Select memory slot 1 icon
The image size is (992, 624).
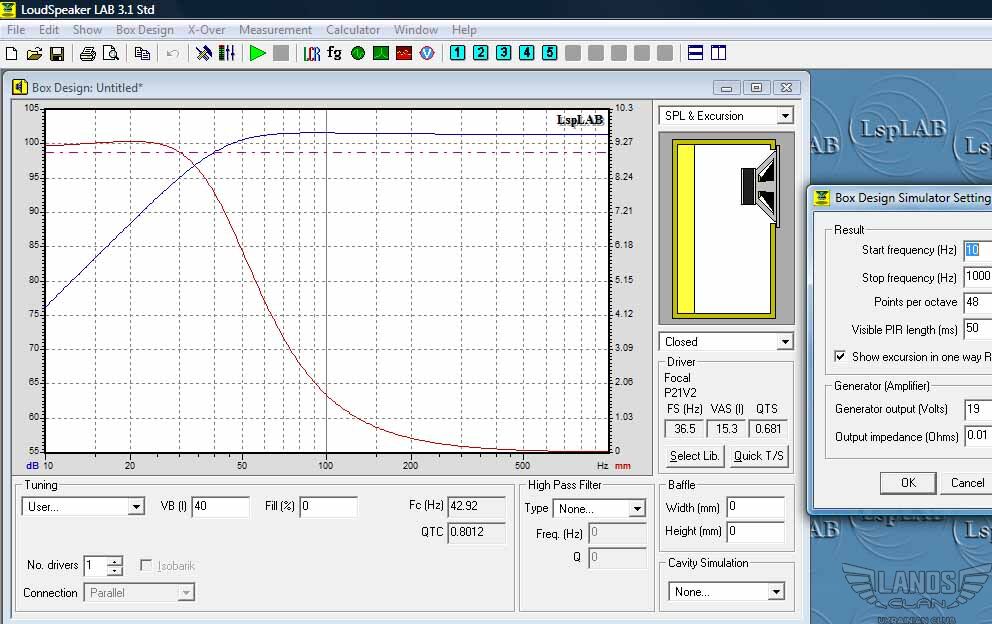457,53
